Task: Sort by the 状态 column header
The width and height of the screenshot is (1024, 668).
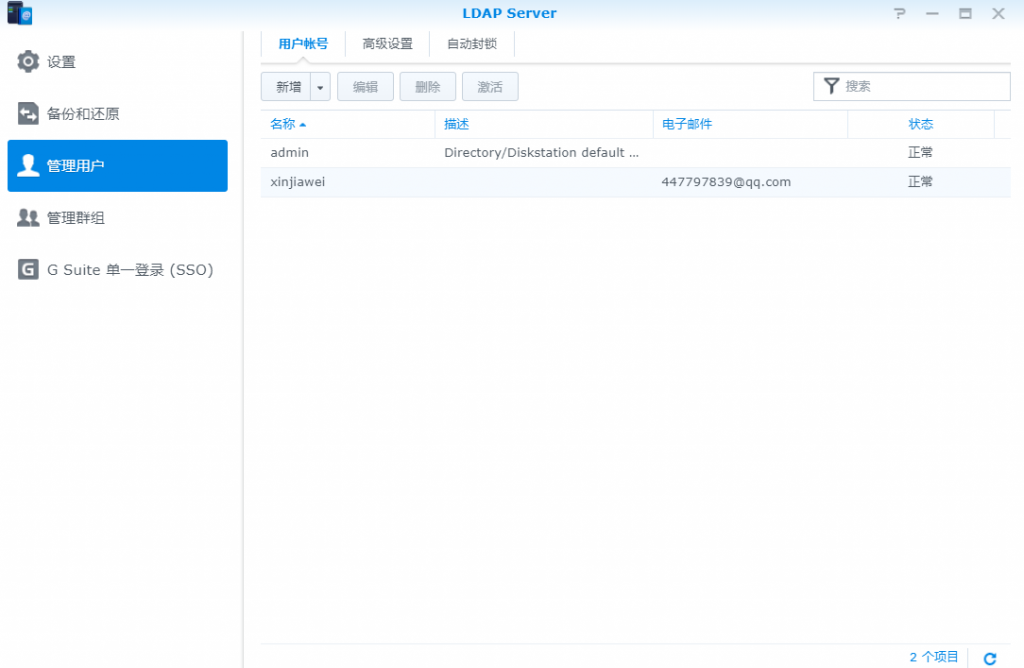Action: tap(920, 125)
